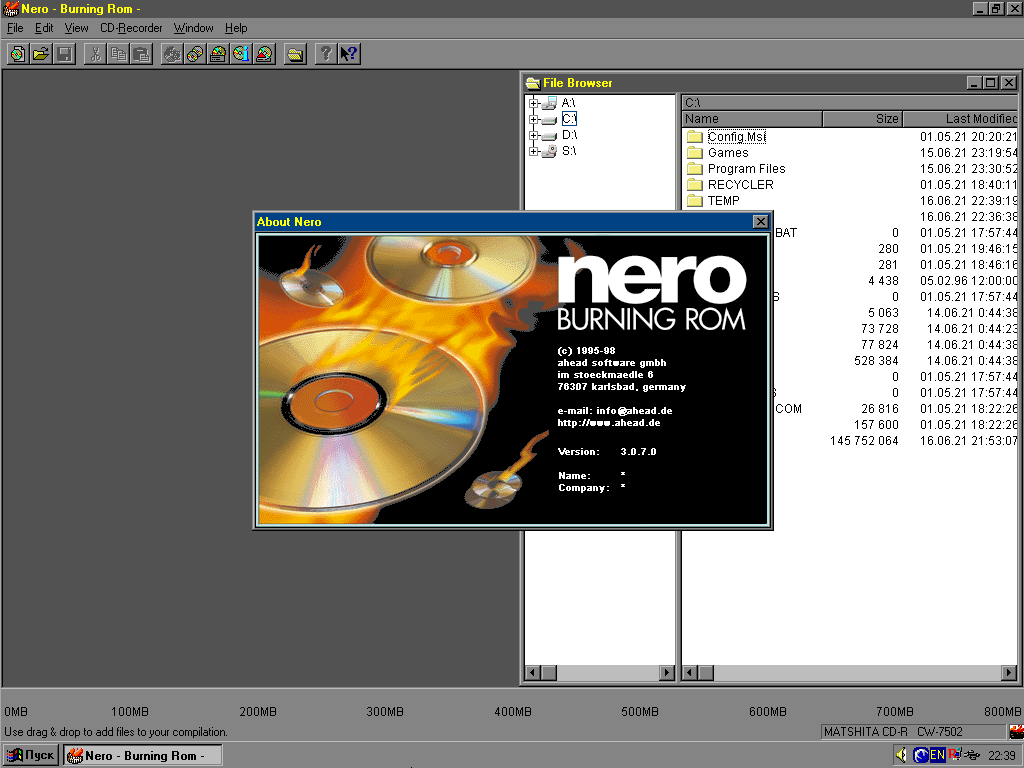1024x768 pixels.
Task: Click the CD Info icon
Action: 241,54
